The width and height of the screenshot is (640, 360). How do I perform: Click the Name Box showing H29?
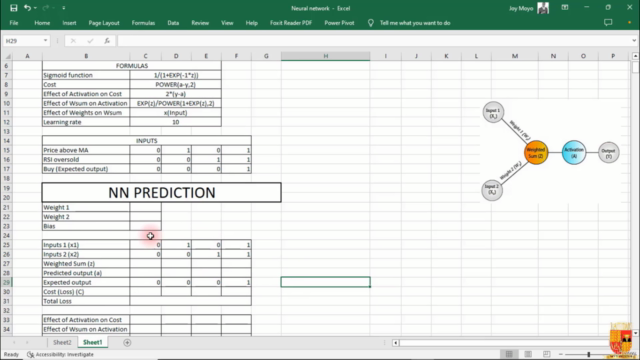[22, 41]
